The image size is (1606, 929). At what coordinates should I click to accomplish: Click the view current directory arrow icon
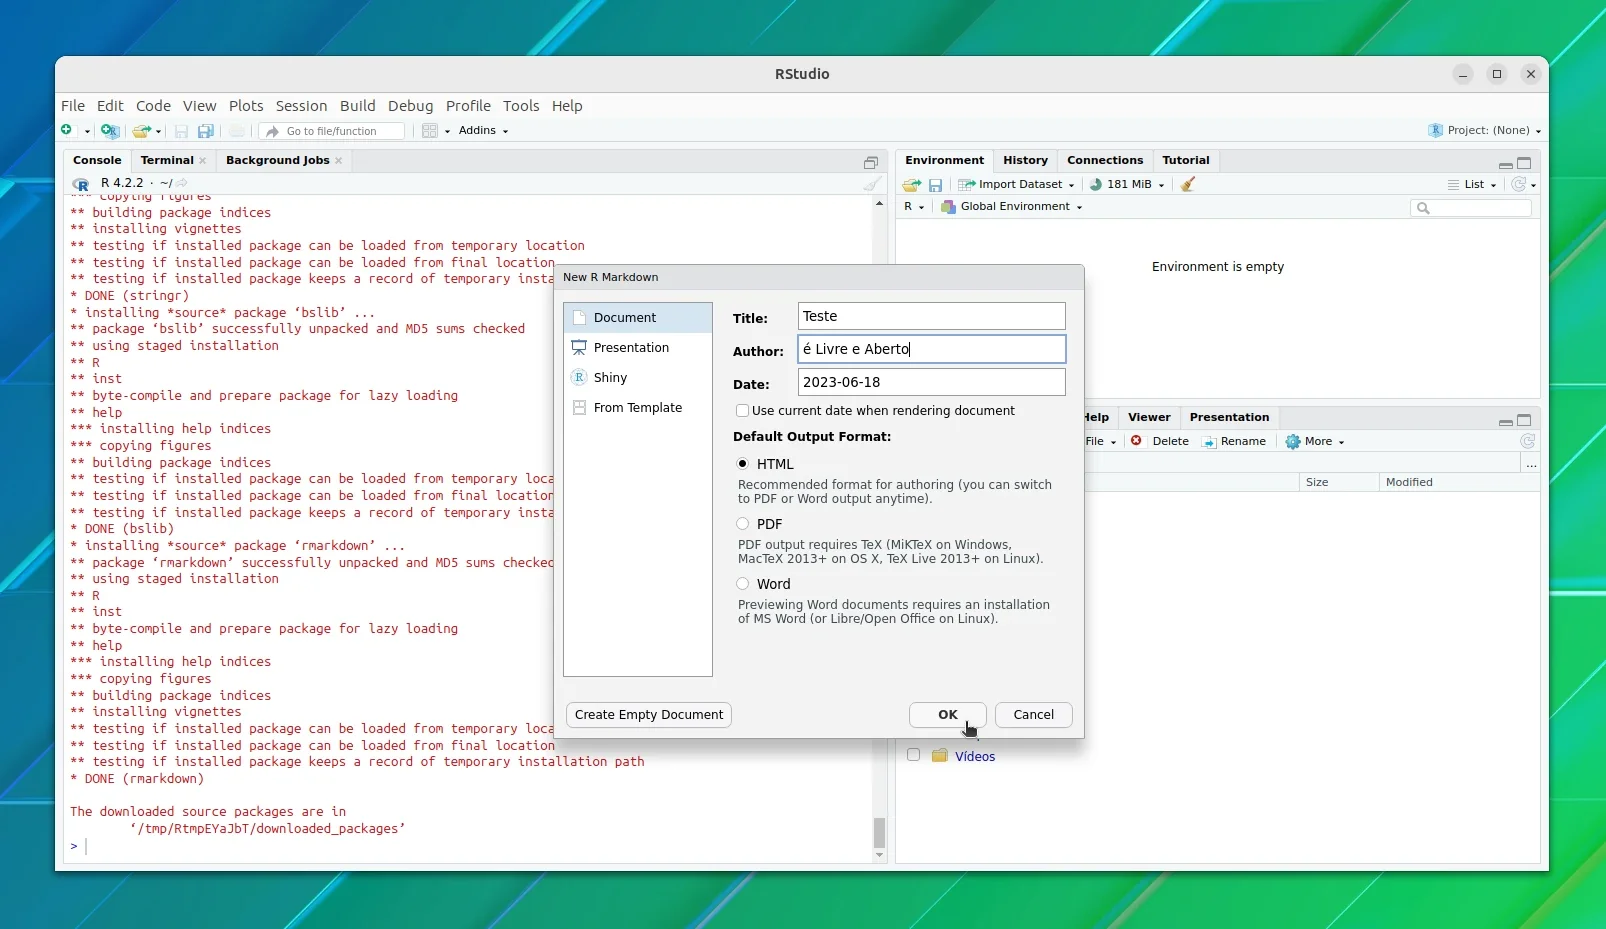tap(182, 184)
